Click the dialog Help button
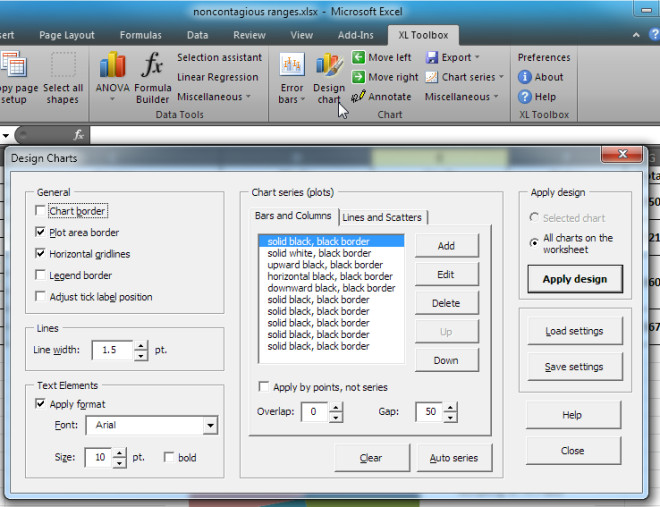 click(x=573, y=415)
